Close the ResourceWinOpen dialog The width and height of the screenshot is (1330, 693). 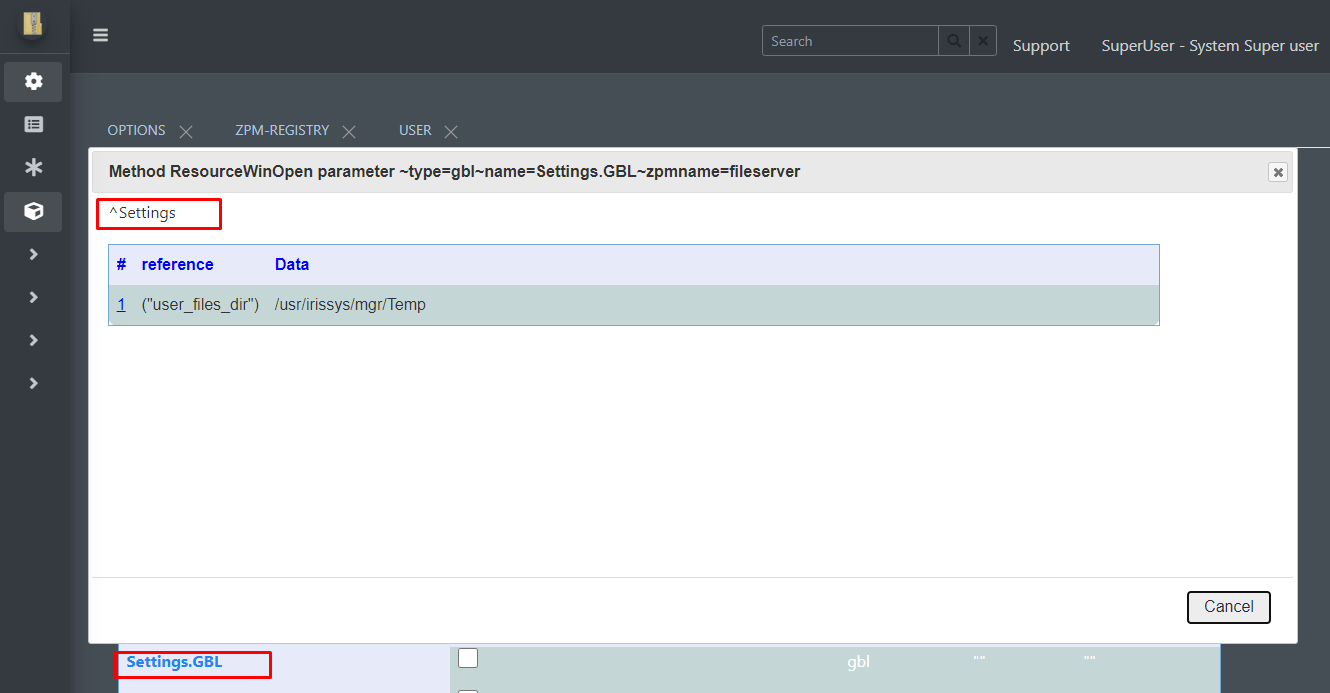tap(1277, 172)
